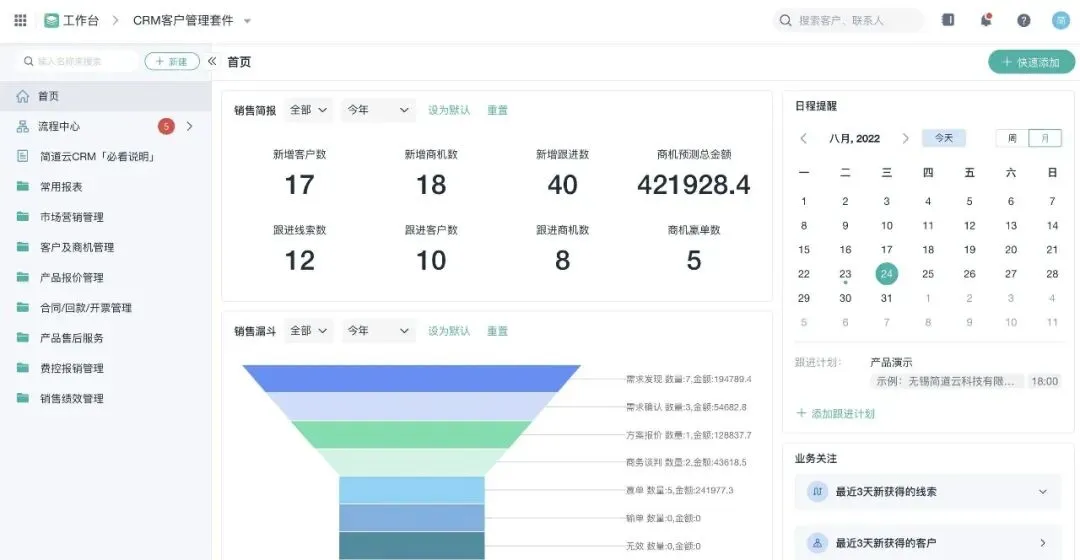Click the light blue 赢单 funnel segment

click(411, 490)
